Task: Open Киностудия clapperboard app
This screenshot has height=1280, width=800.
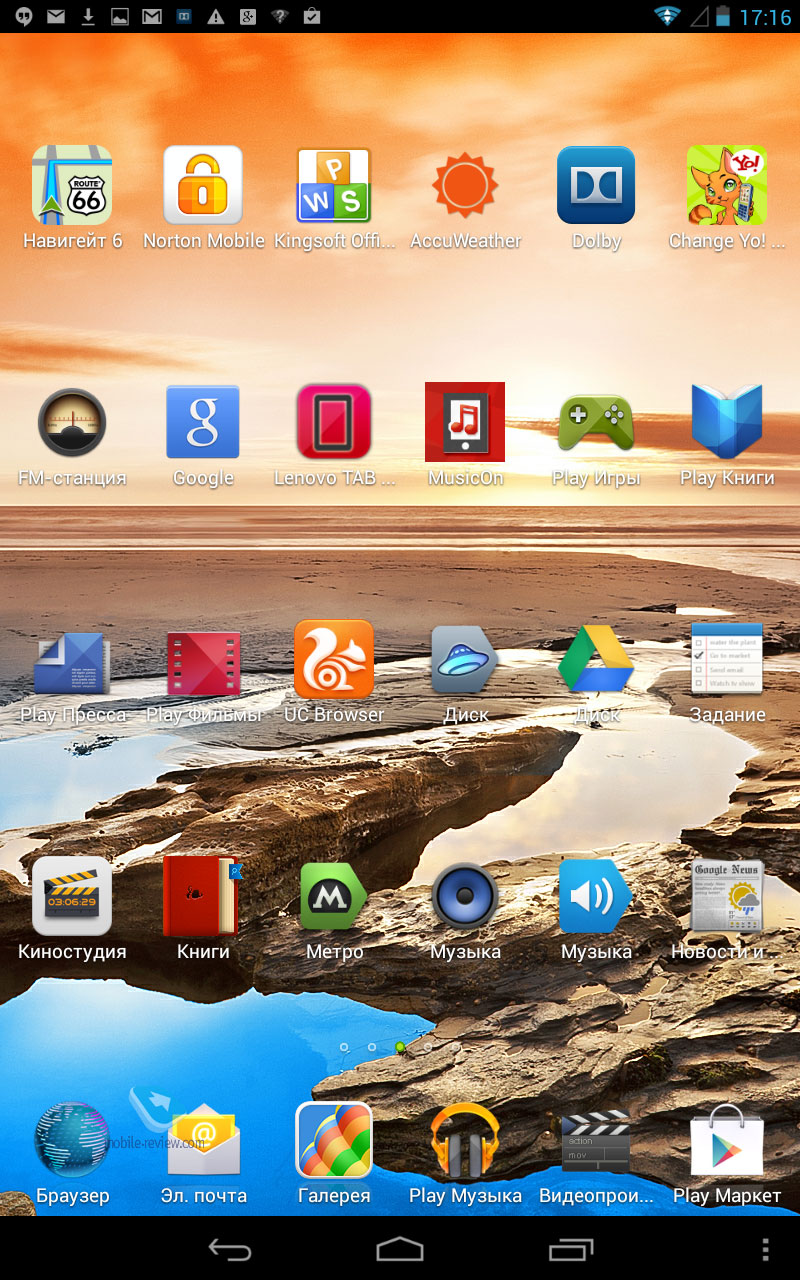Action: tap(72, 896)
